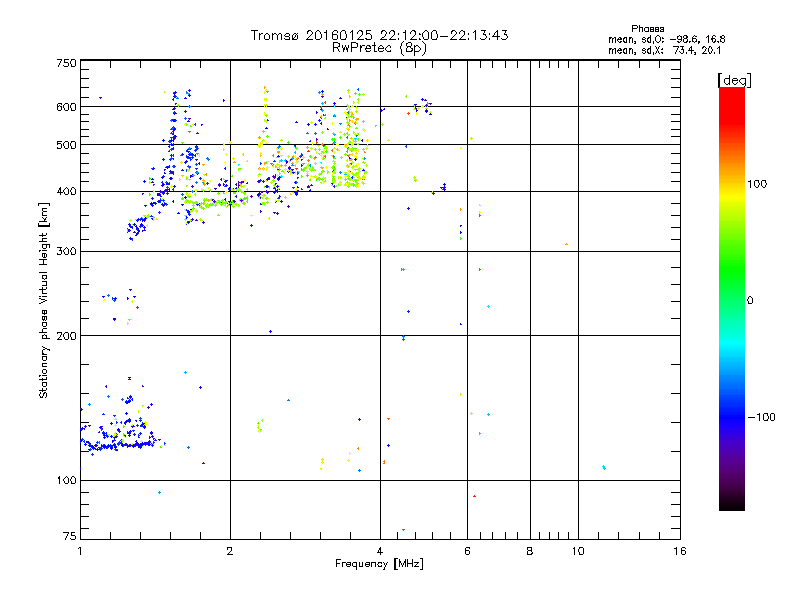Click the black bottom of the phase colorbar
The height and width of the screenshot is (600, 800).
(732, 503)
